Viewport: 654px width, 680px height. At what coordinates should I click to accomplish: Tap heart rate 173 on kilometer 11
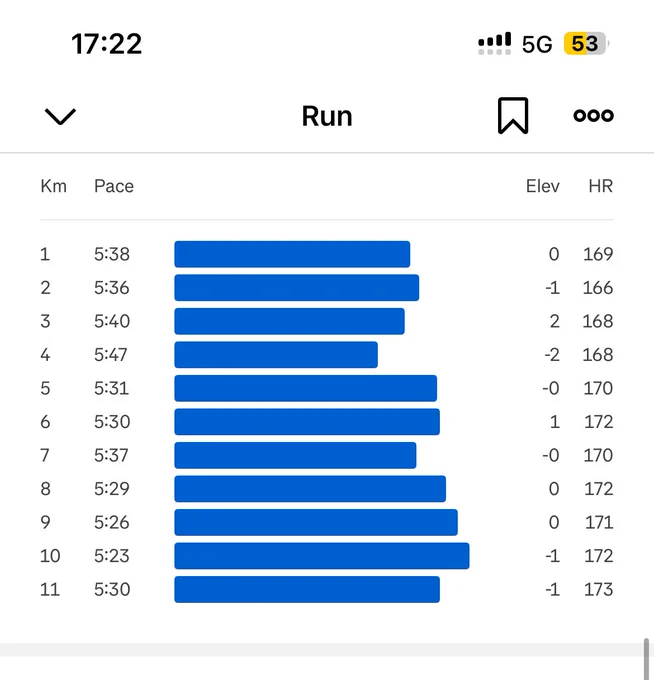tap(598, 589)
